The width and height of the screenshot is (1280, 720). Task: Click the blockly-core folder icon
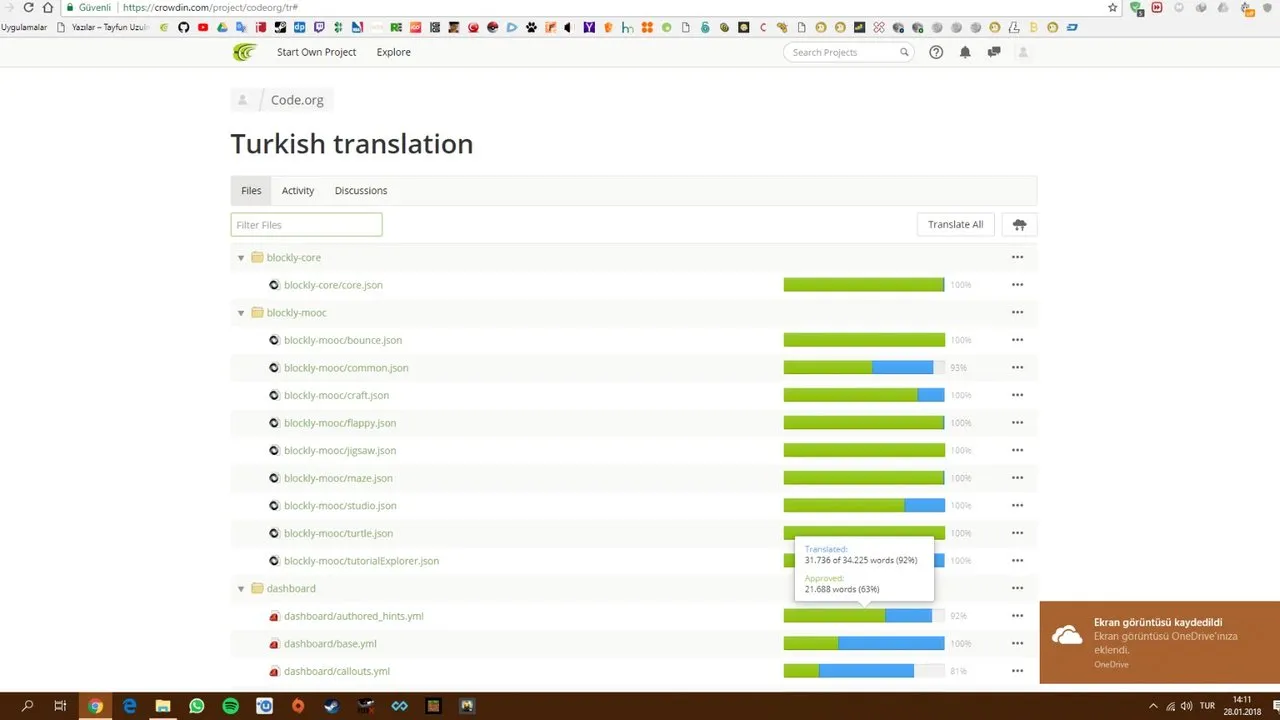[257, 257]
